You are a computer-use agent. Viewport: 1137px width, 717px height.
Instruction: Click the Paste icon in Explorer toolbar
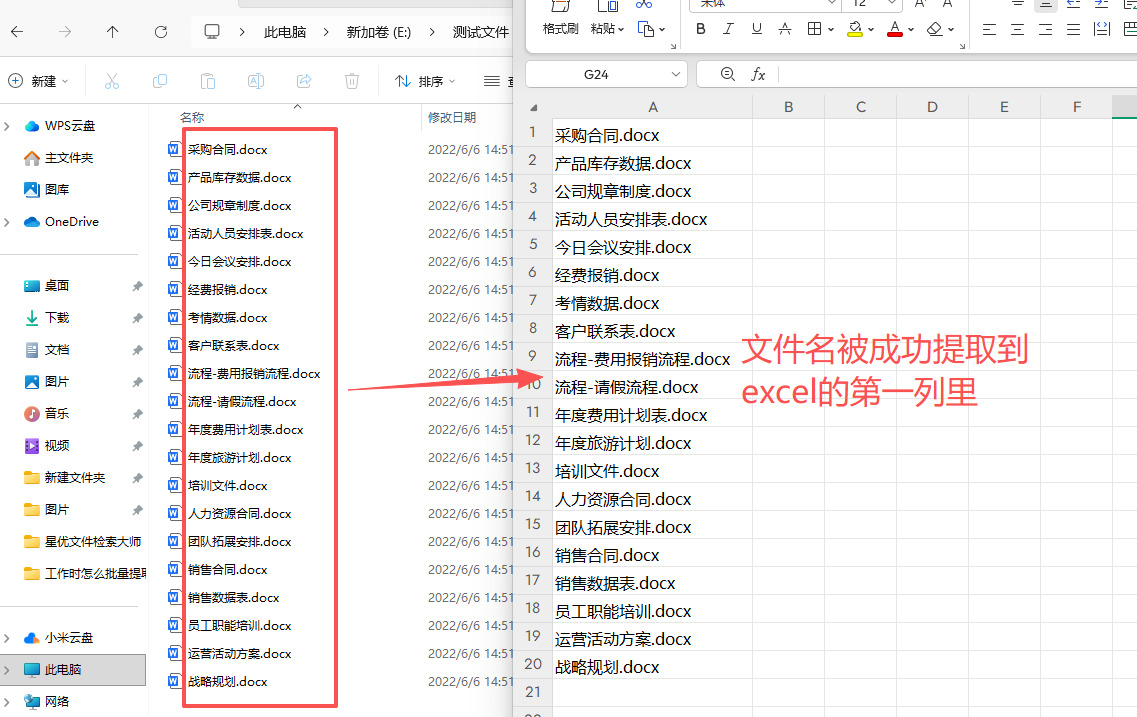(x=208, y=81)
